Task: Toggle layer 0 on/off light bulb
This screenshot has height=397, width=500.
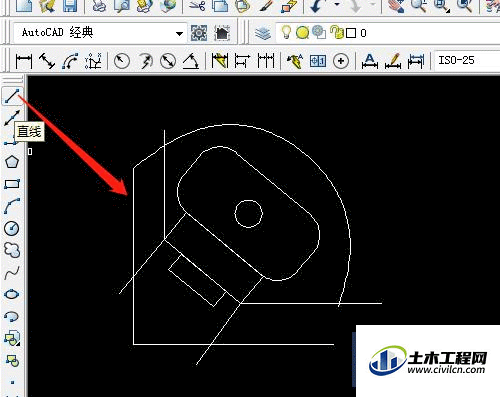Action: pyautogui.click(x=286, y=32)
